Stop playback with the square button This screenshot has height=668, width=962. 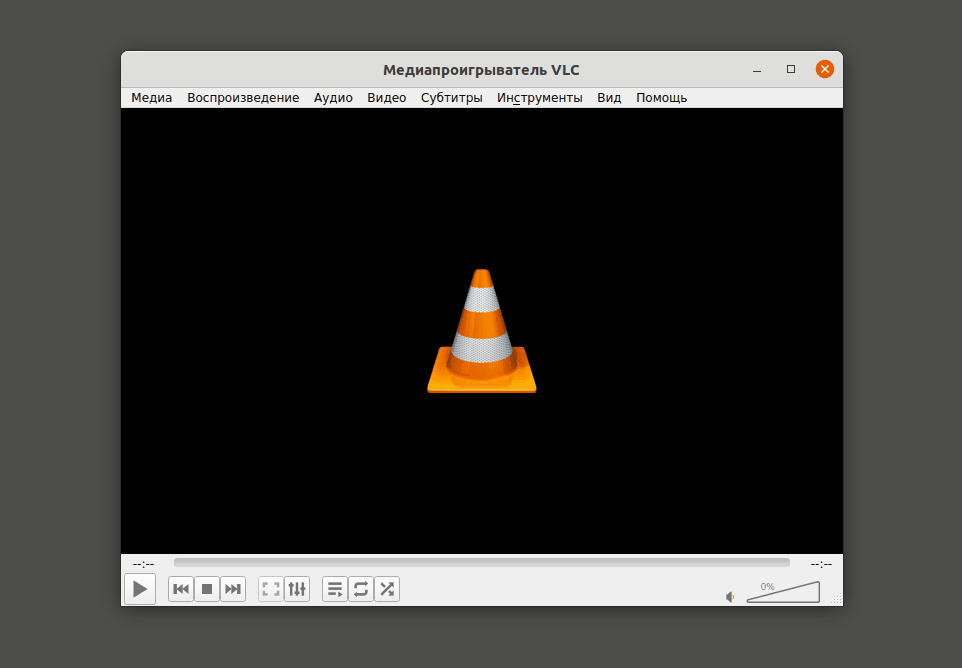tap(207, 589)
